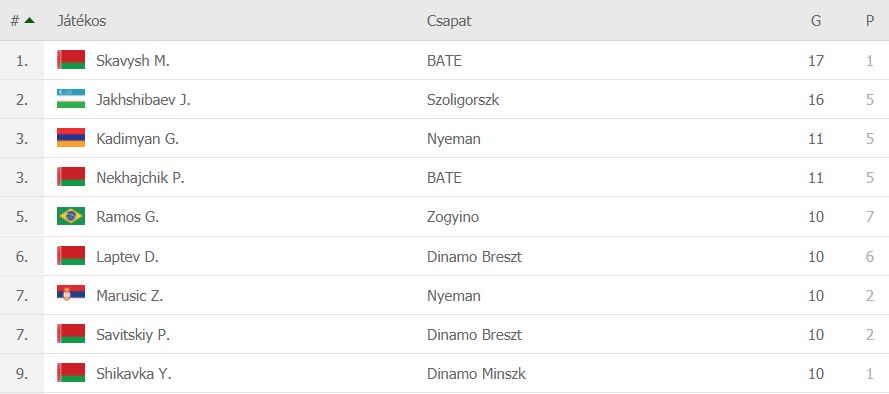Click the green sort arrow next to #
889x394 pixels.
click(x=29, y=20)
